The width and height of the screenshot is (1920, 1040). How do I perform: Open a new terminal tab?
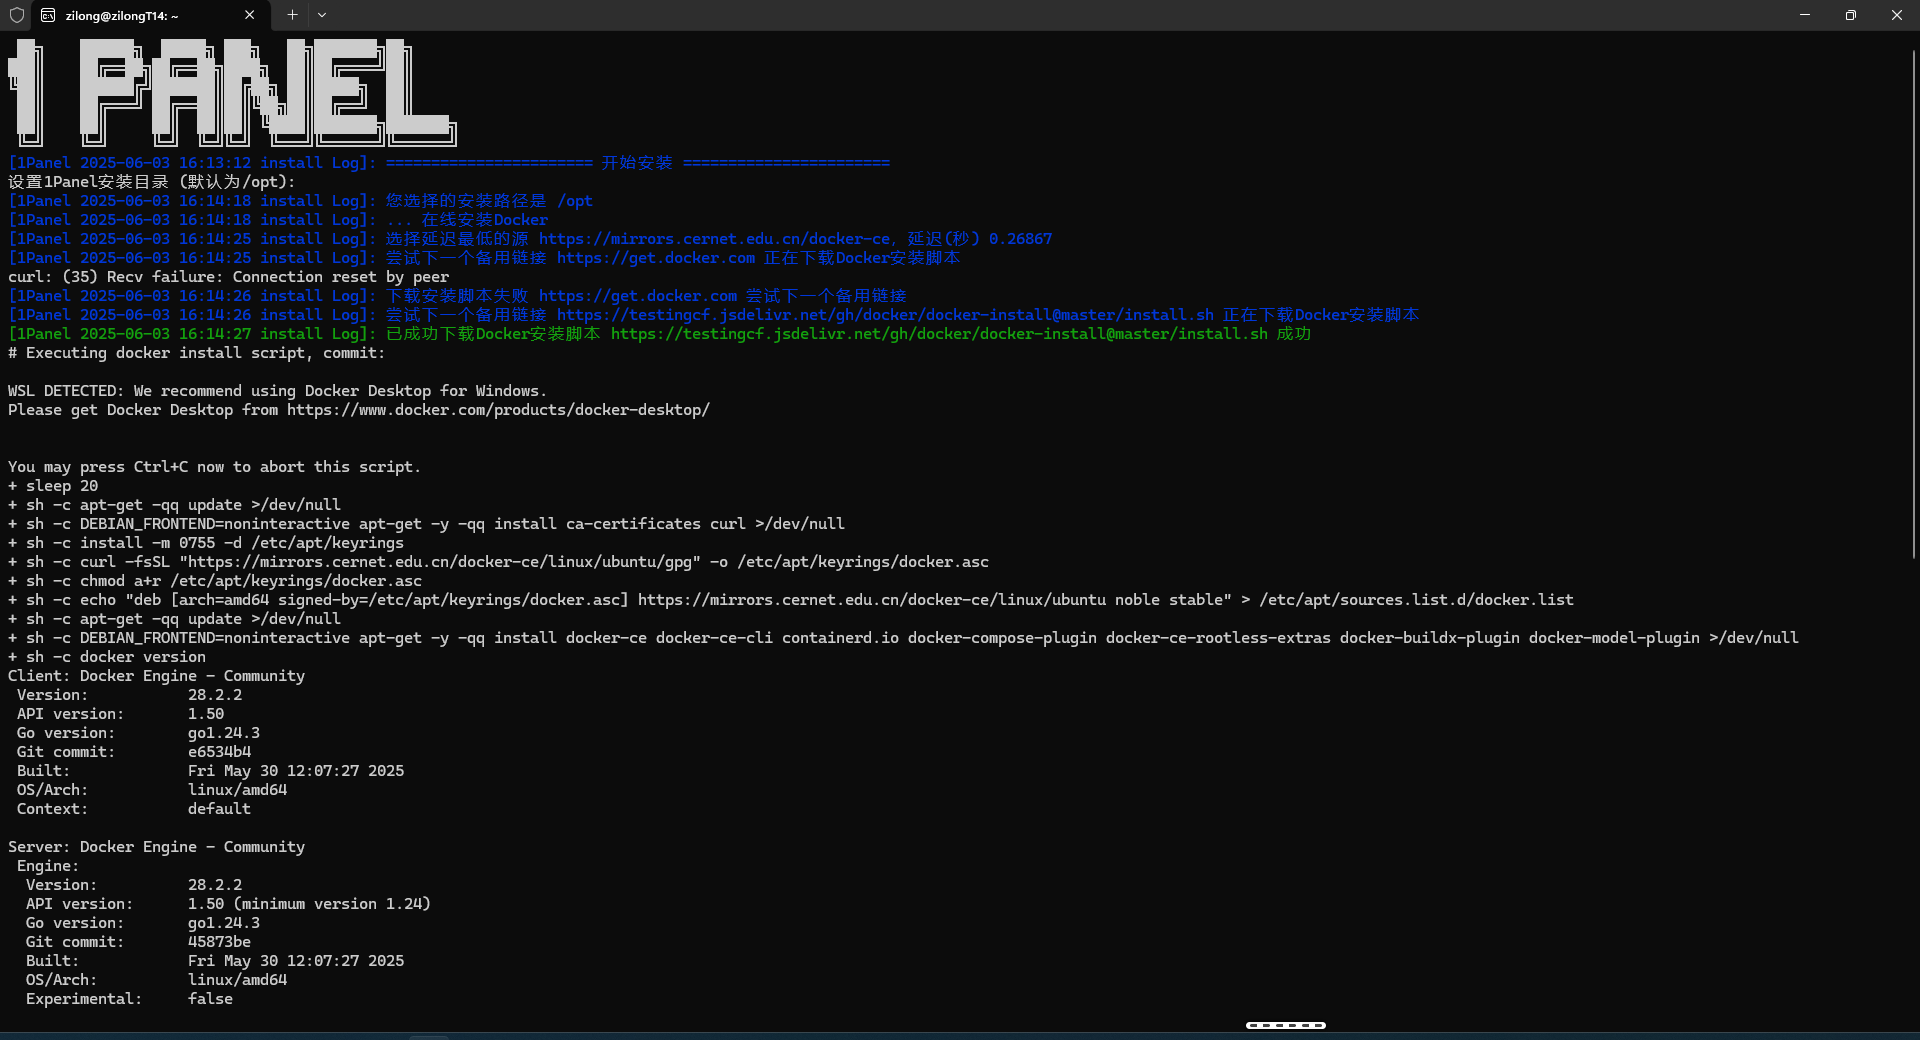point(292,15)
